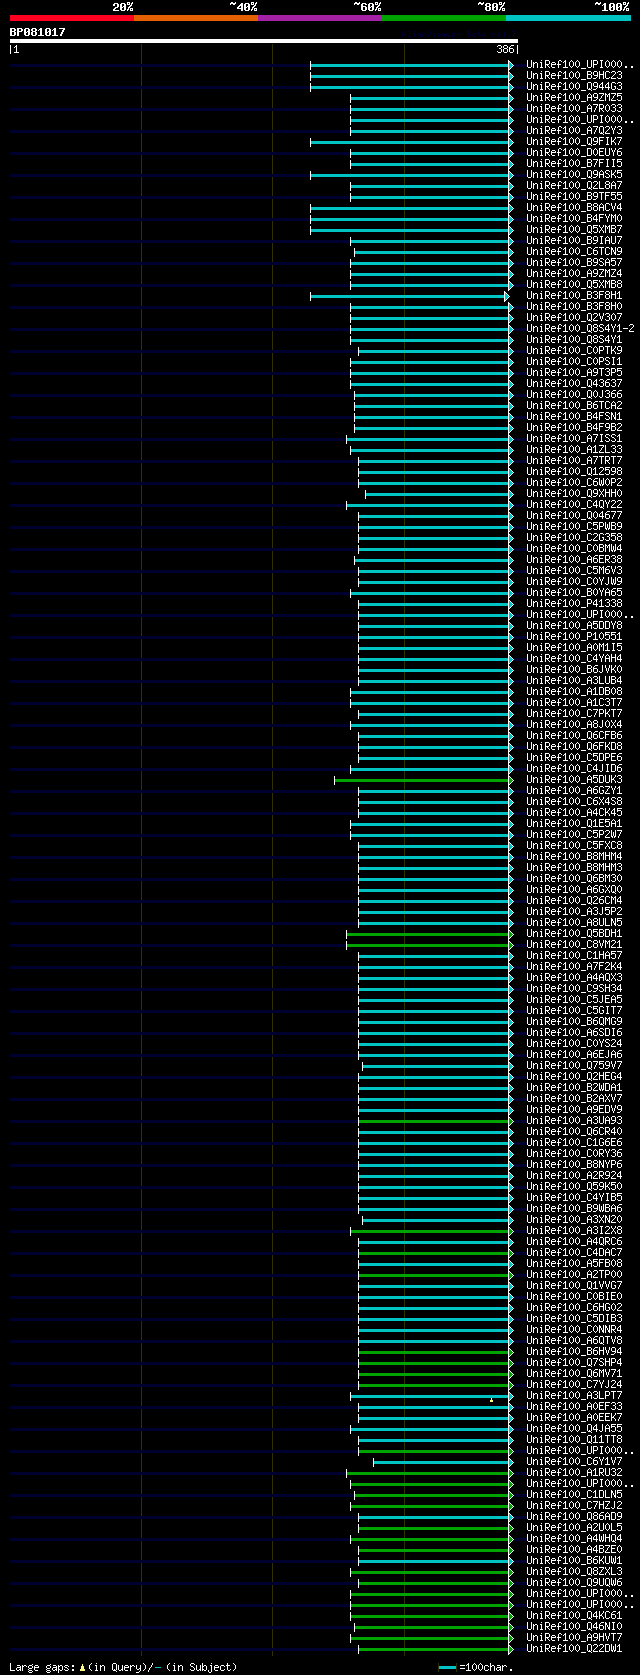Select hit label UniRef100_D0EUY6
The image size is (640, 1675).
coord(574,152)
